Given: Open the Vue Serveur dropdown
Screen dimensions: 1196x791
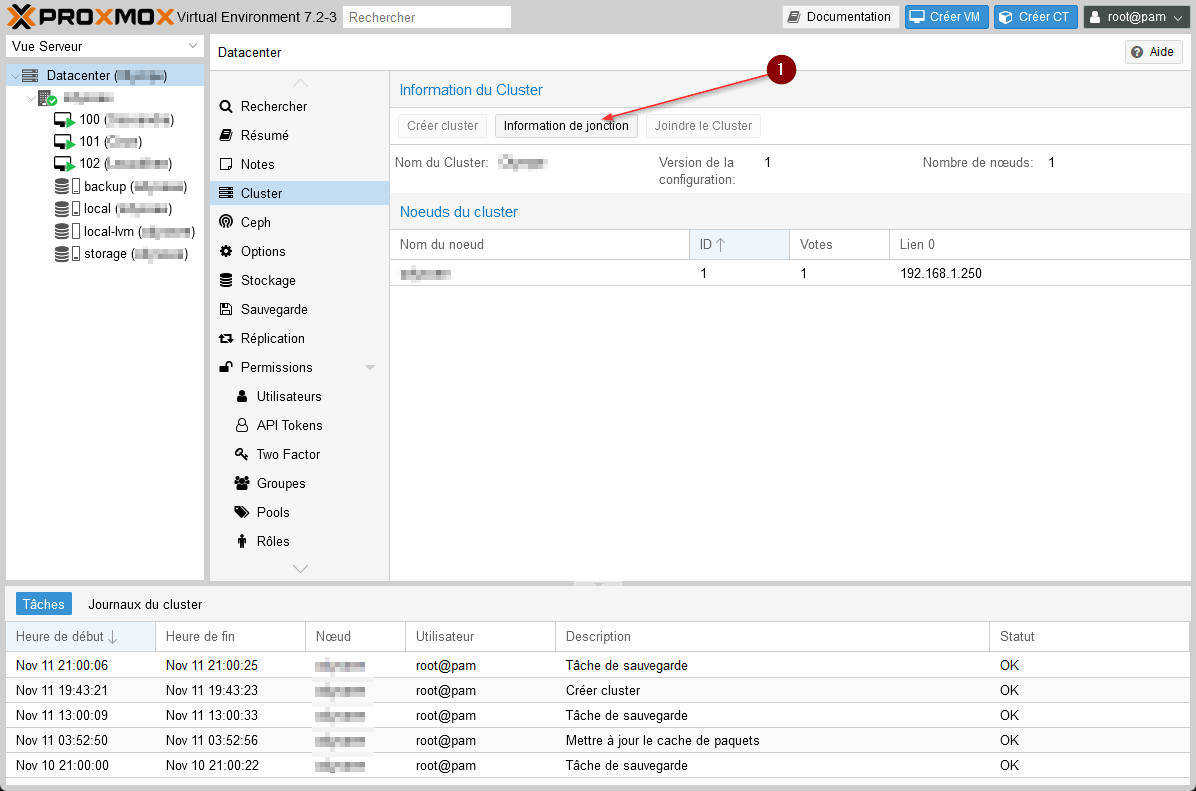Looking at the screenshot, I should [105, 46].
